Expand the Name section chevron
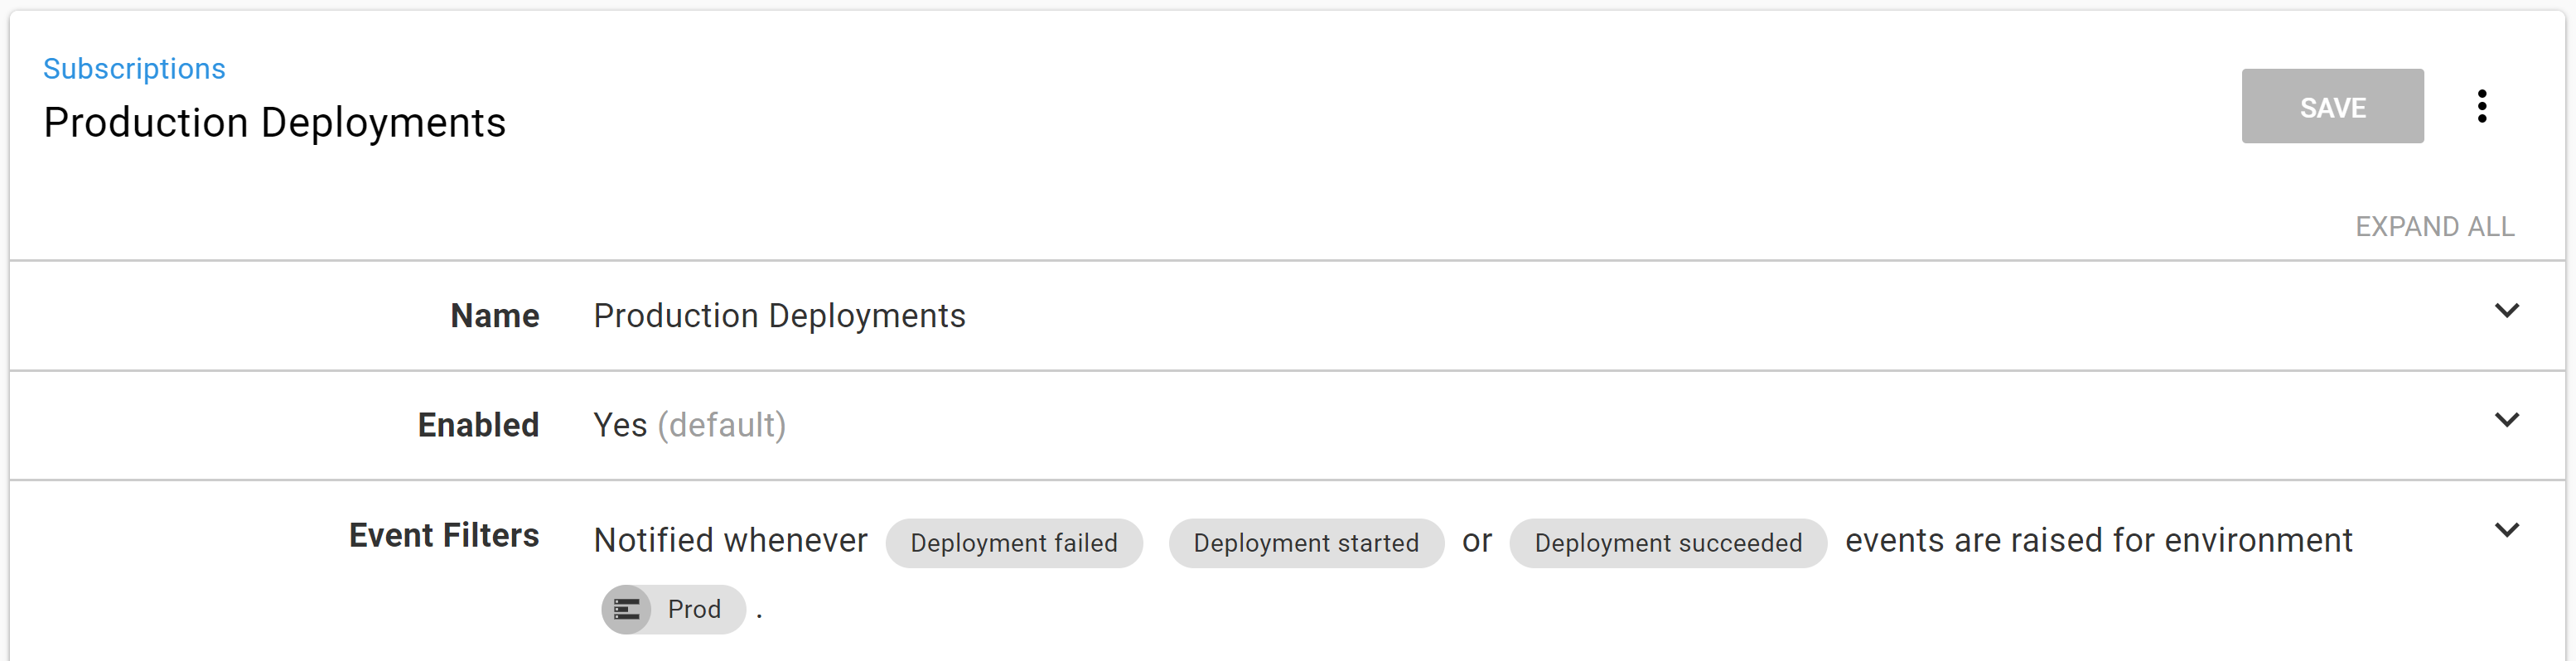This screenshot has height=661, width=2576. 2506,311
